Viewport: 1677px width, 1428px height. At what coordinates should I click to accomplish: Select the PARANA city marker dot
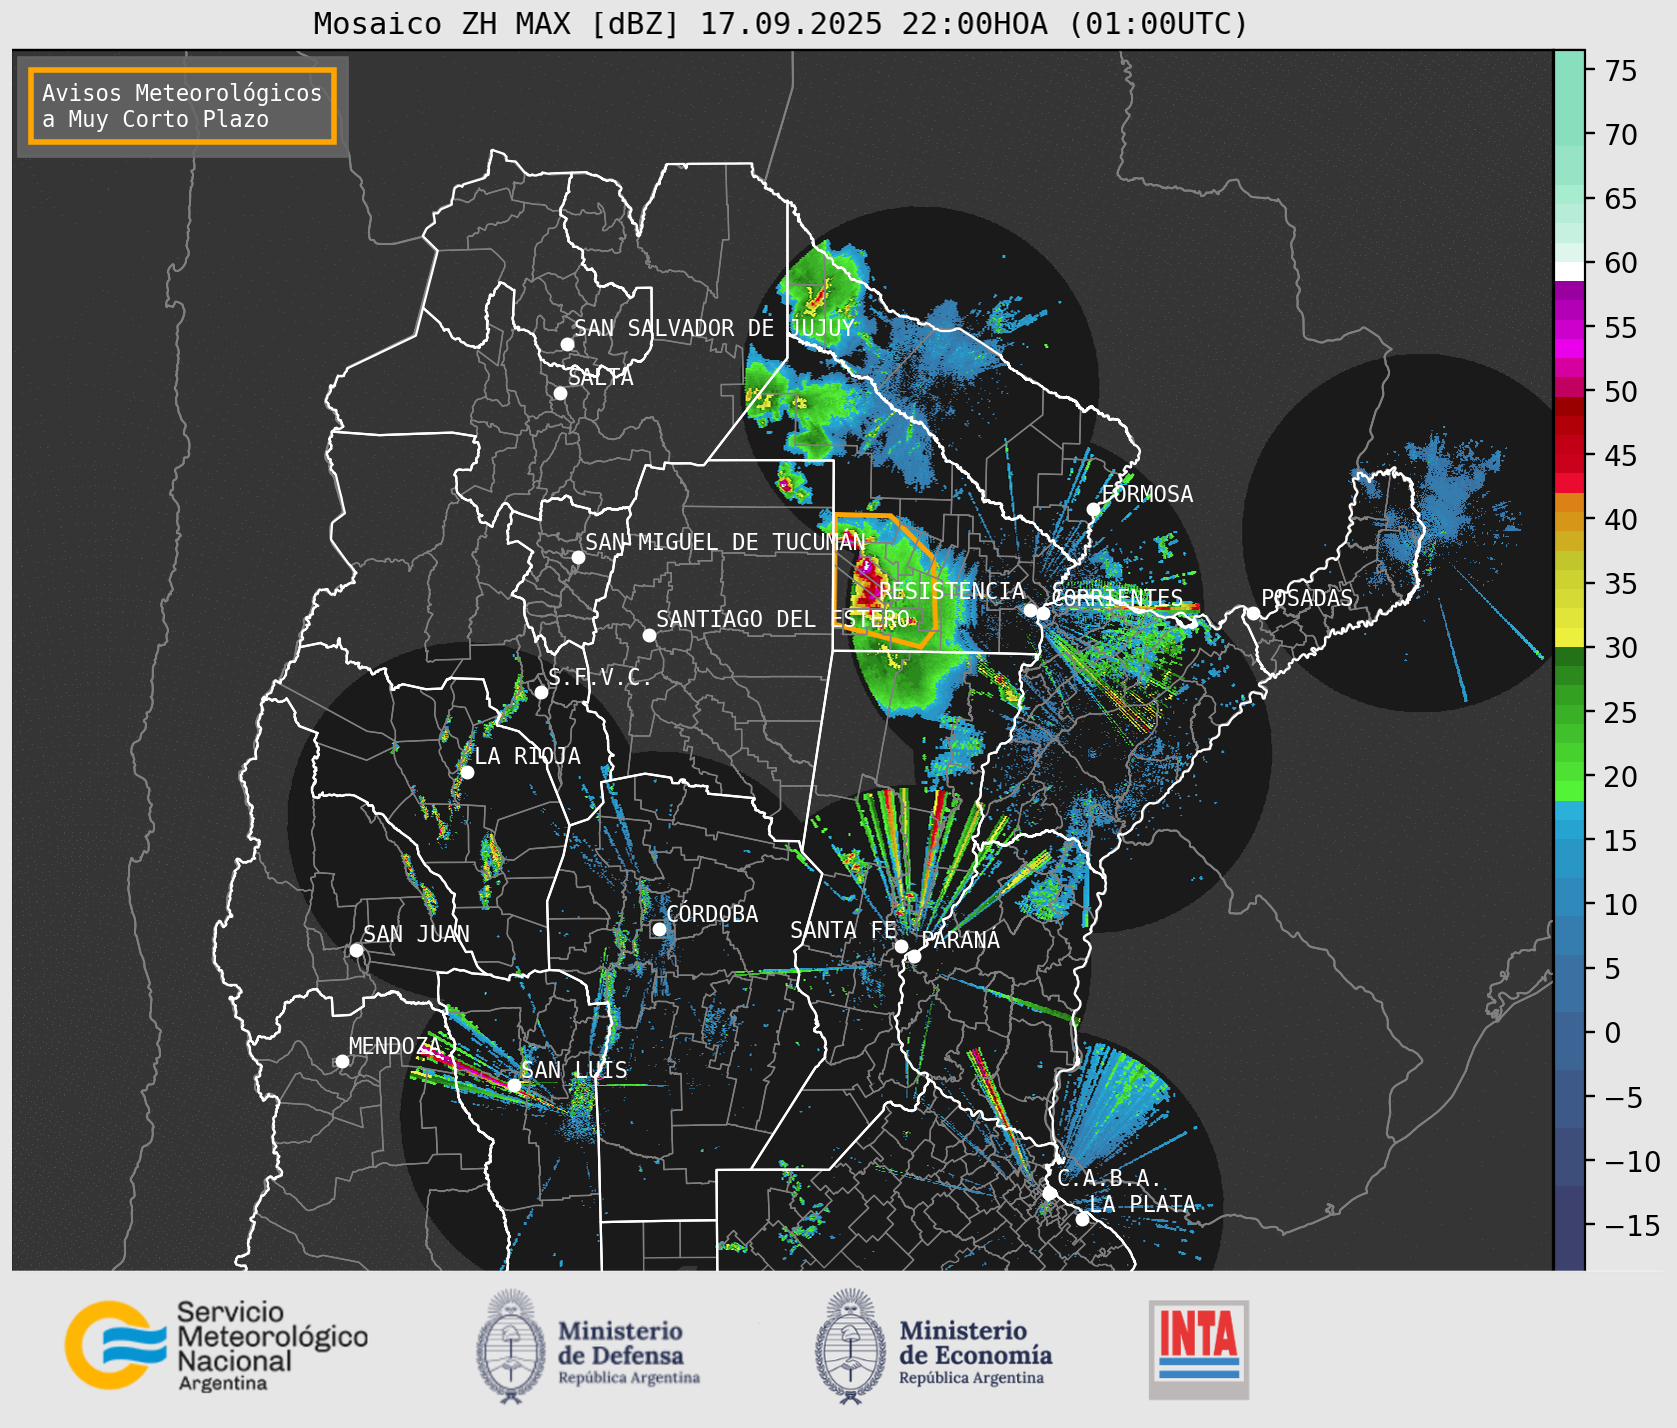[x=914, y=956]
